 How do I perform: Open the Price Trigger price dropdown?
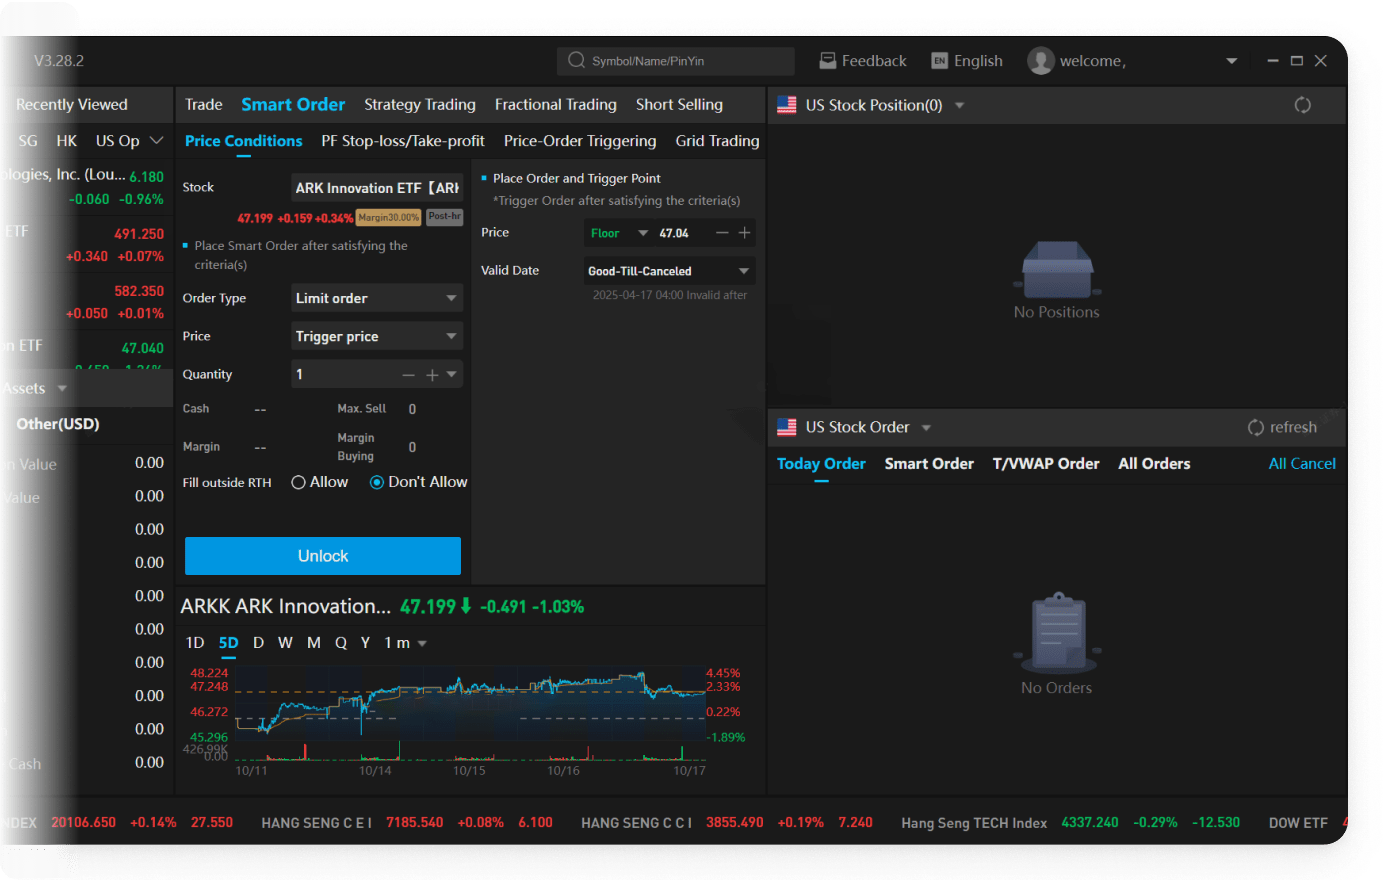point(376,336)
